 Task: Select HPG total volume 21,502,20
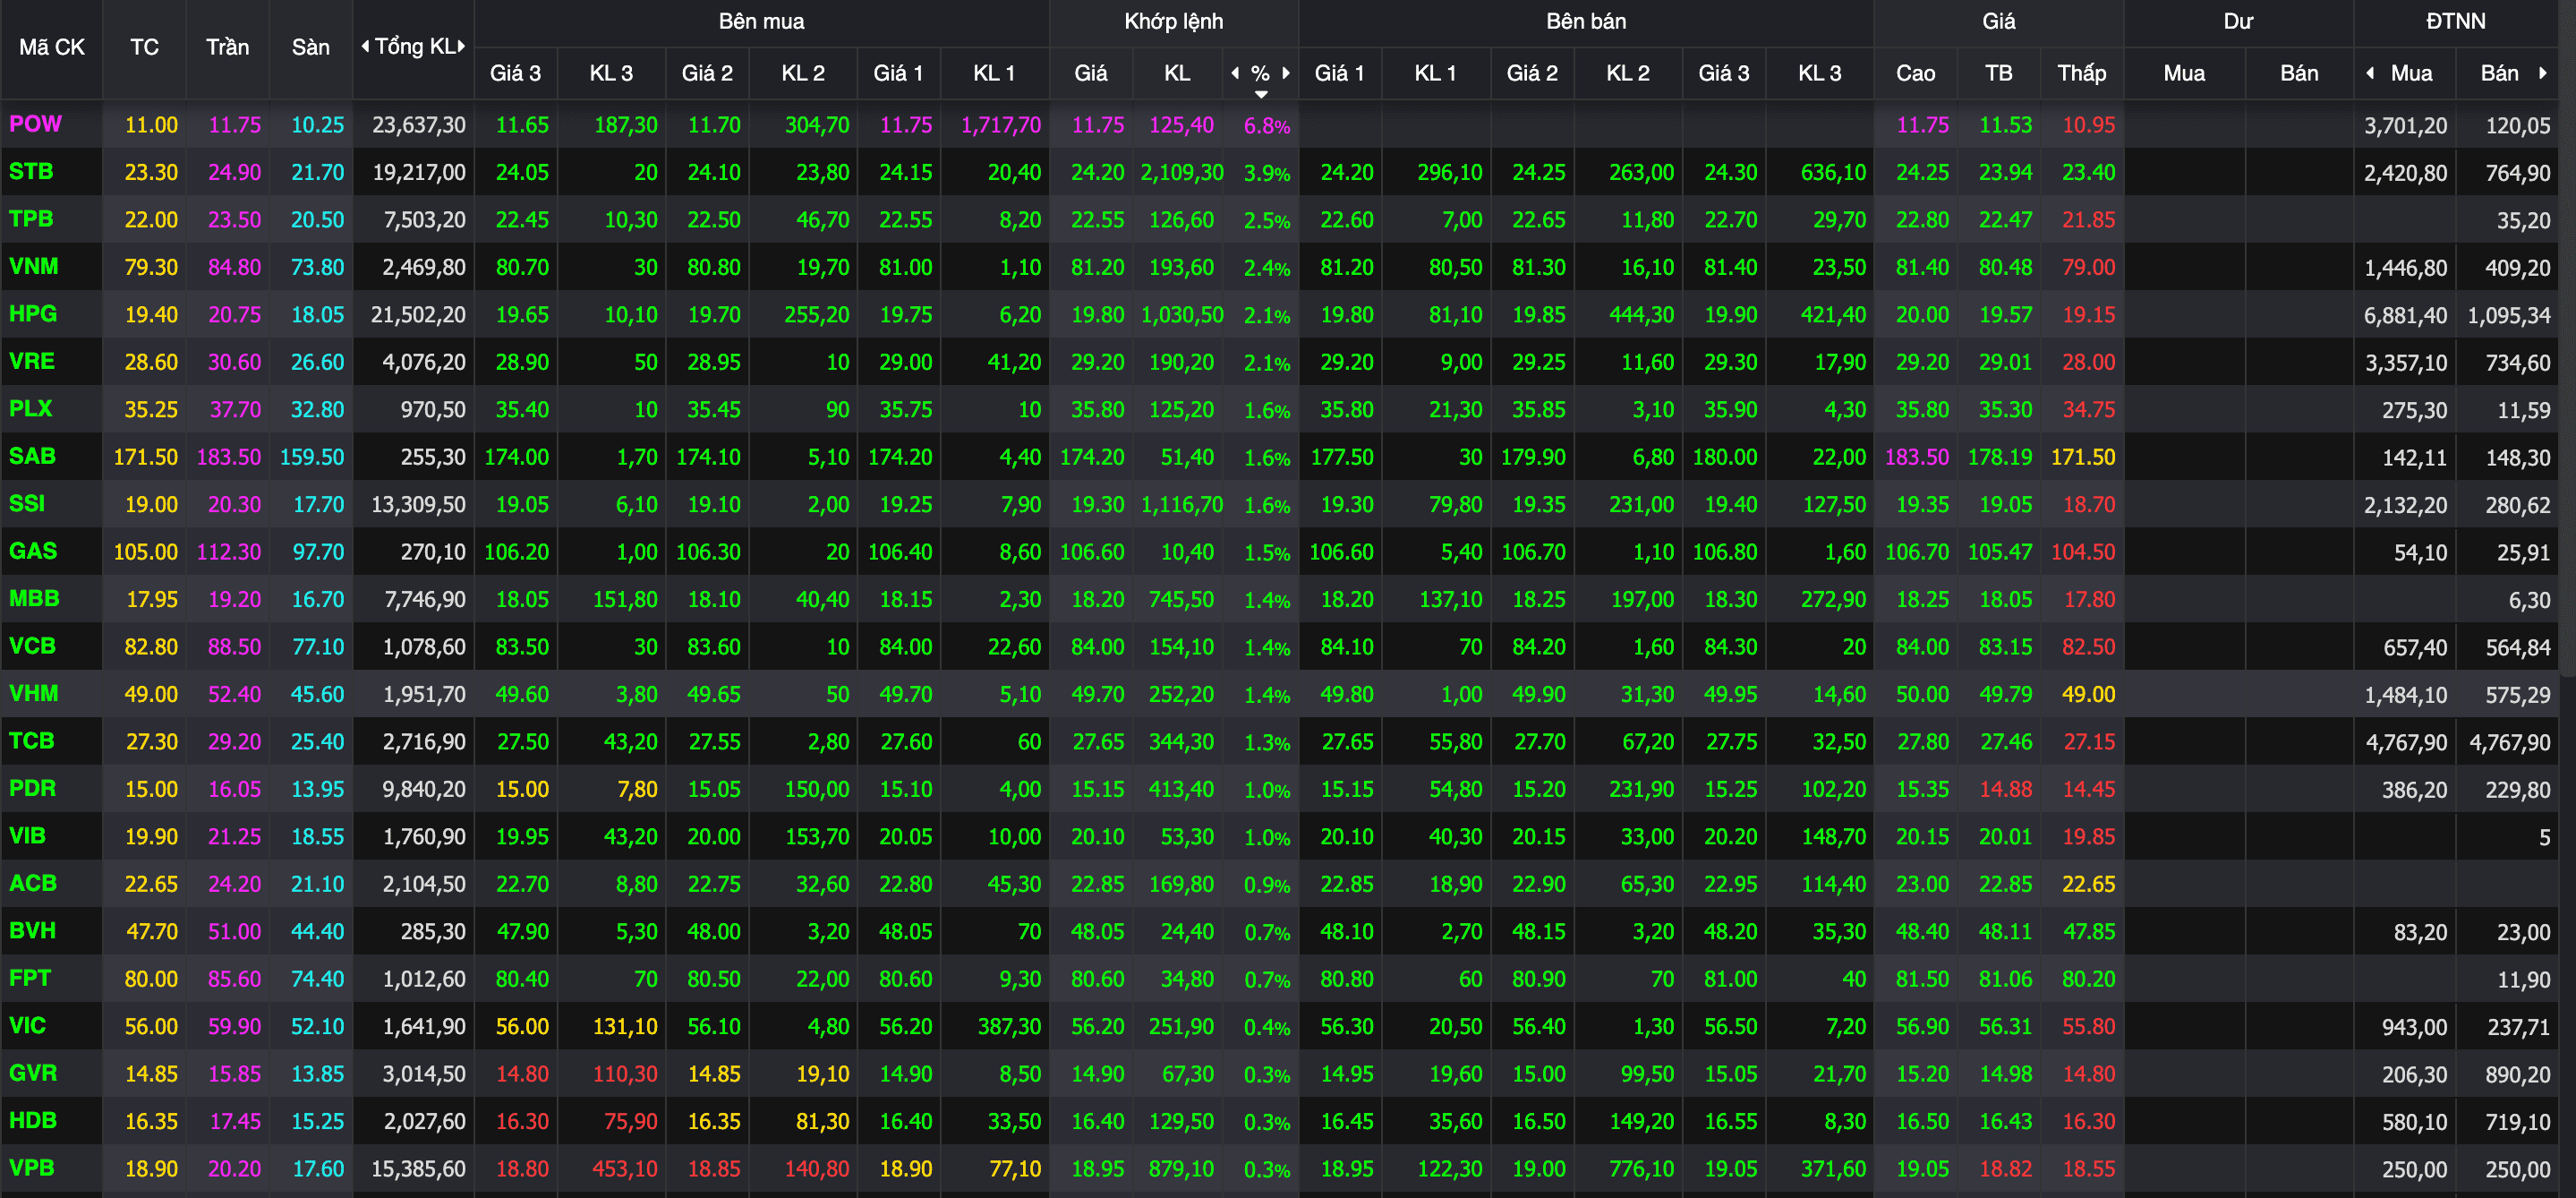(418, 315)
